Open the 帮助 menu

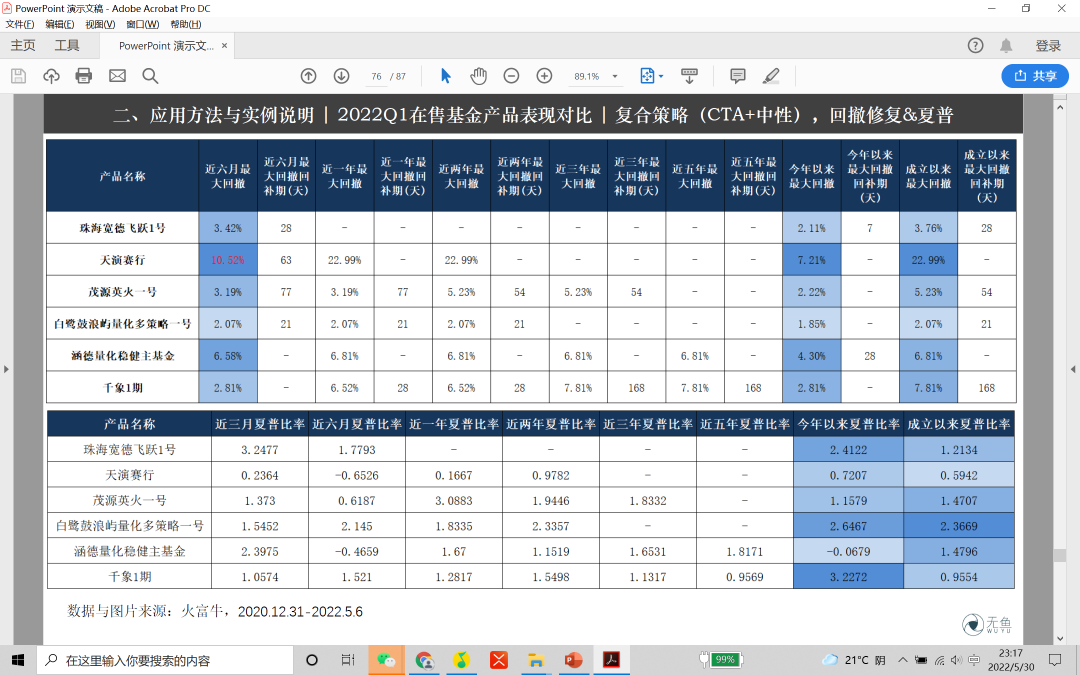pyautogui.click(x=186, y=24)
